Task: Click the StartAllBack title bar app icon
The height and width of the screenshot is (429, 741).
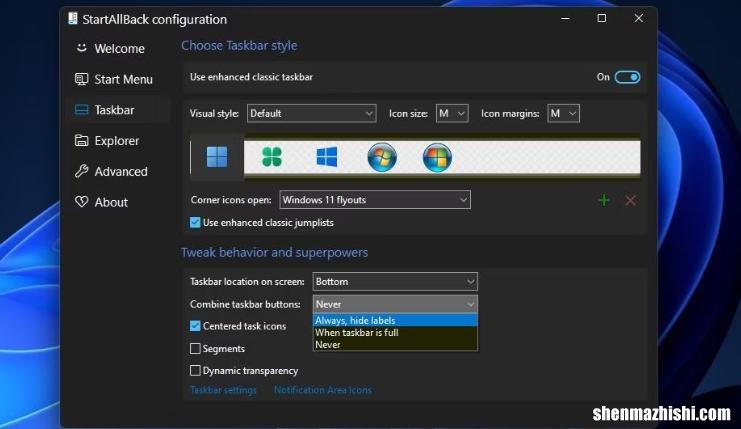Action: point(73,19)
